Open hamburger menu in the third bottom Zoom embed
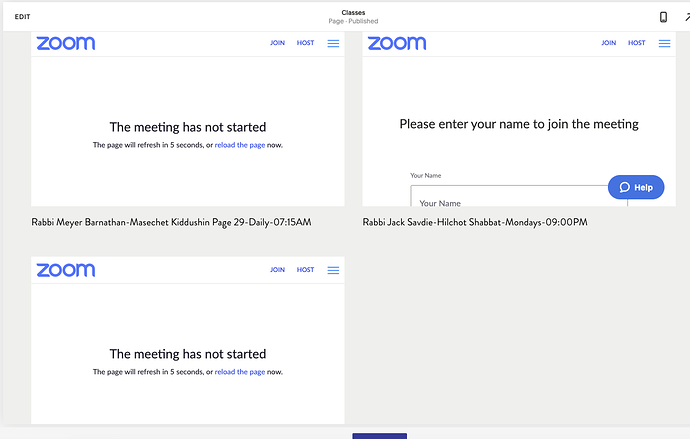Screen dimensions: 690x439 [333, 270]
